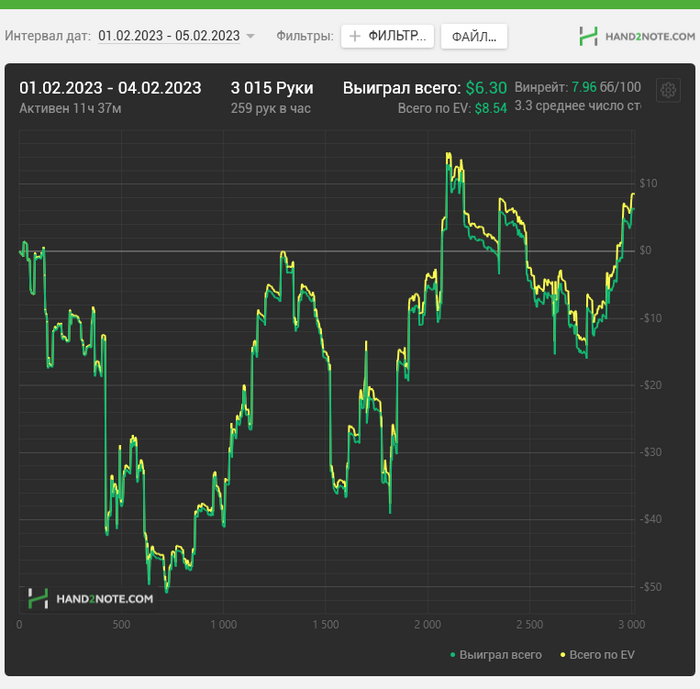This screenshot has width=700, height=689.
Task: Select the 259 рук в час text
Action: pyautogui.click(x=271, y=109)
